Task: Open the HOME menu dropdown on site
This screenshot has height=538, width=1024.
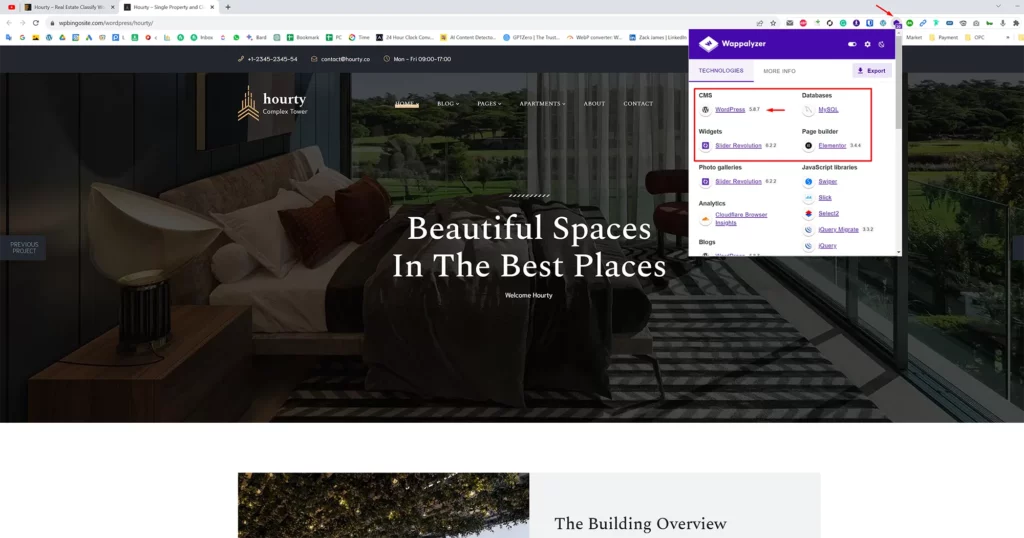Action: point(406,104)
